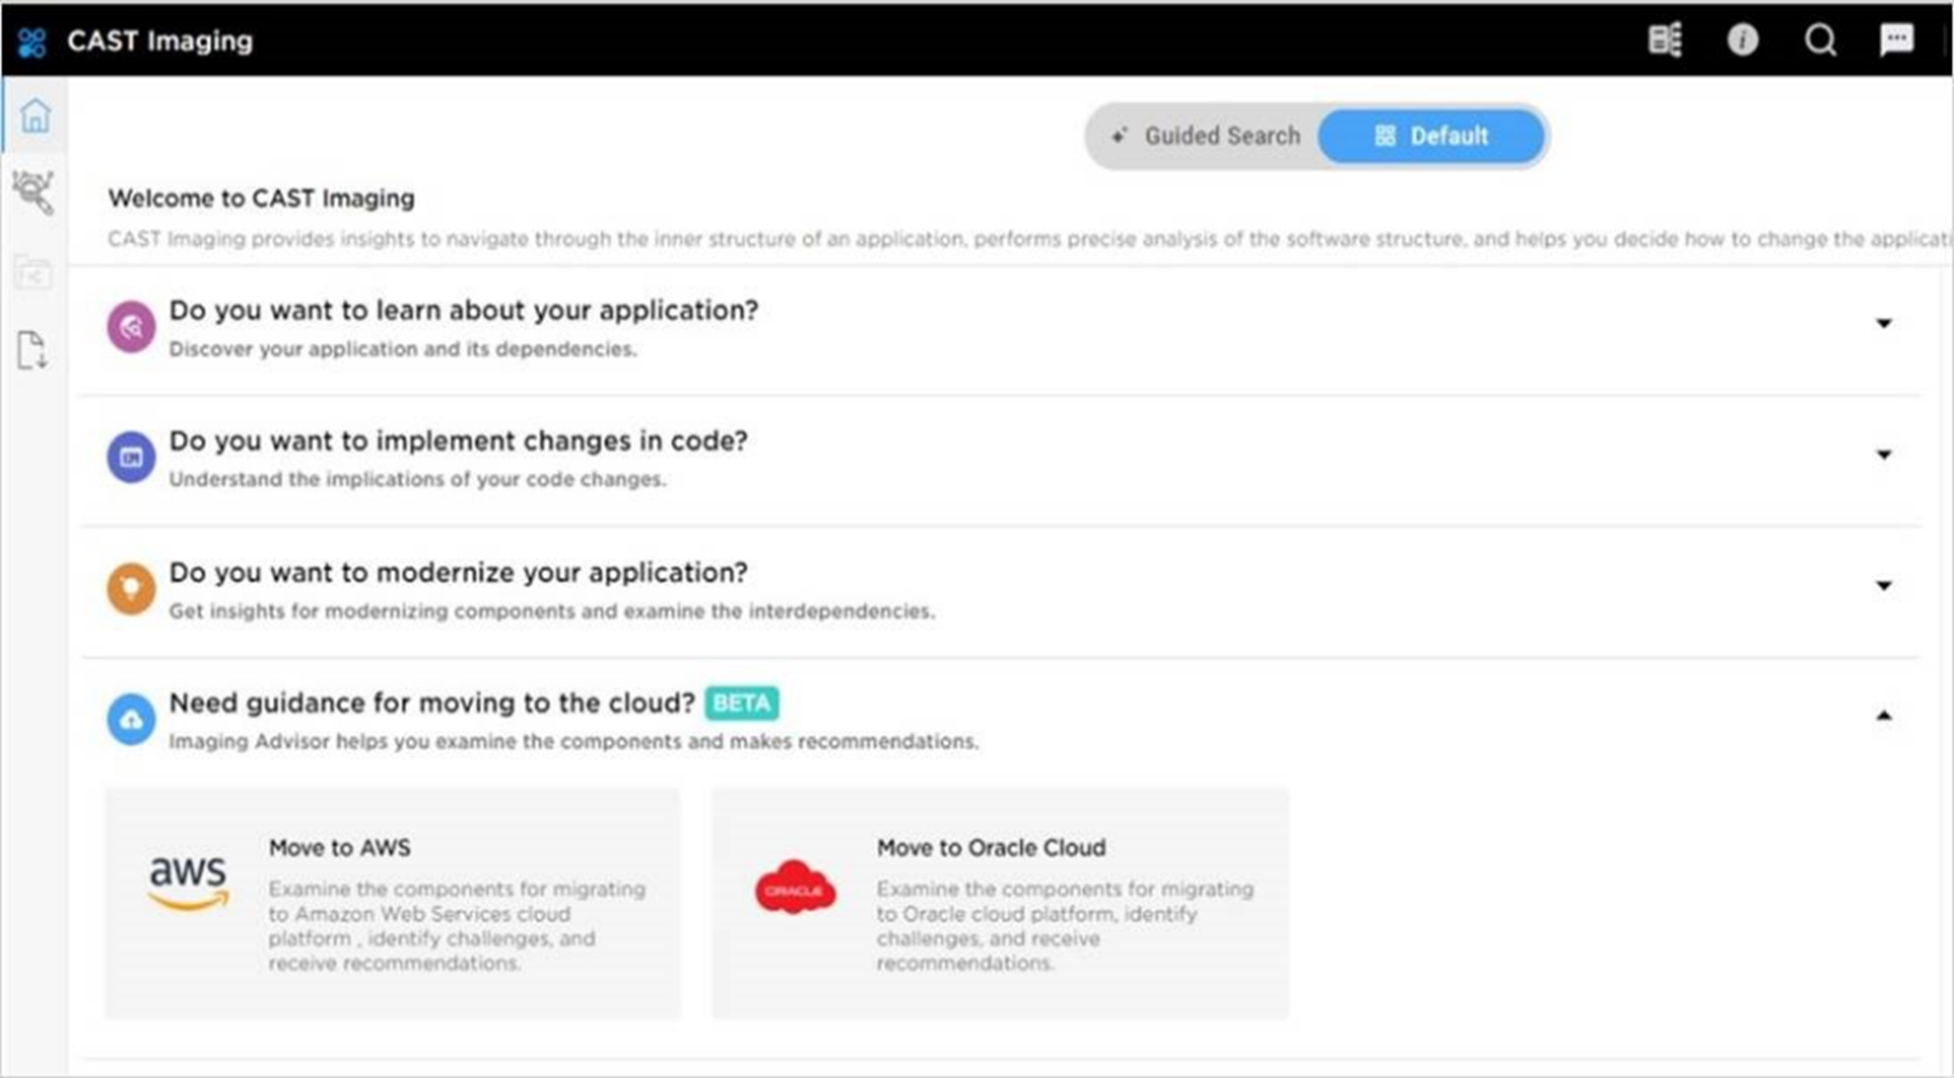Screen dimensions: 1954x1078
Task: Open the export/download panel in the sidebar
Action: point(33,350)
